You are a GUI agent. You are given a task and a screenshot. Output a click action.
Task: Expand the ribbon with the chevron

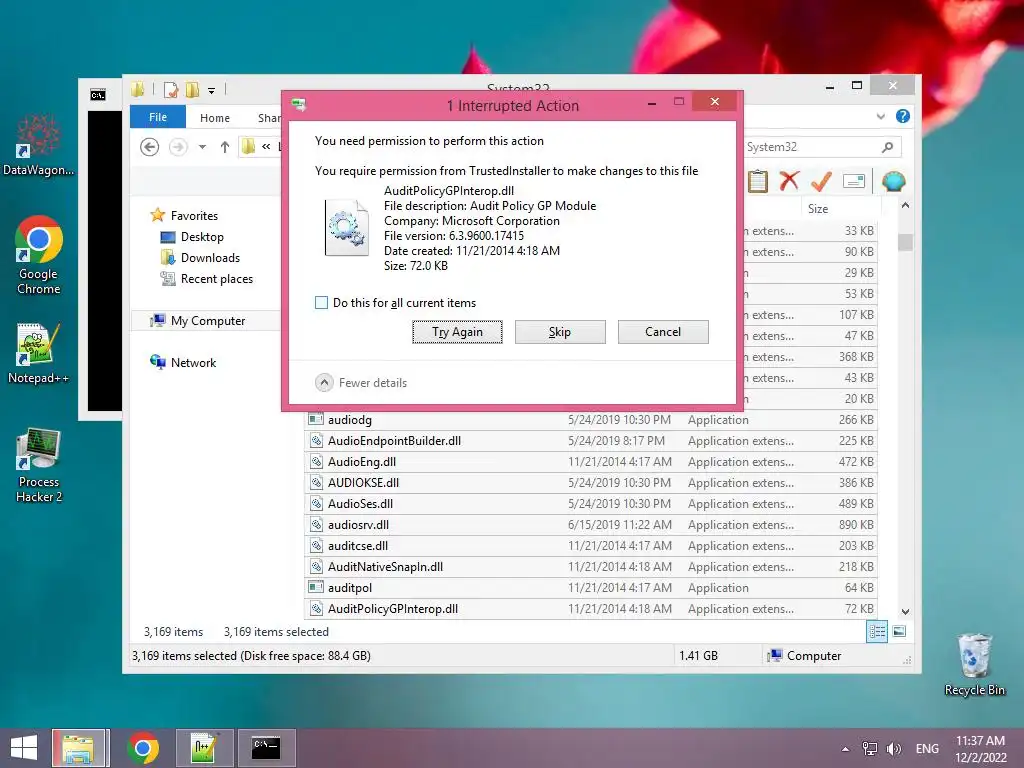(x=880, y=116)
